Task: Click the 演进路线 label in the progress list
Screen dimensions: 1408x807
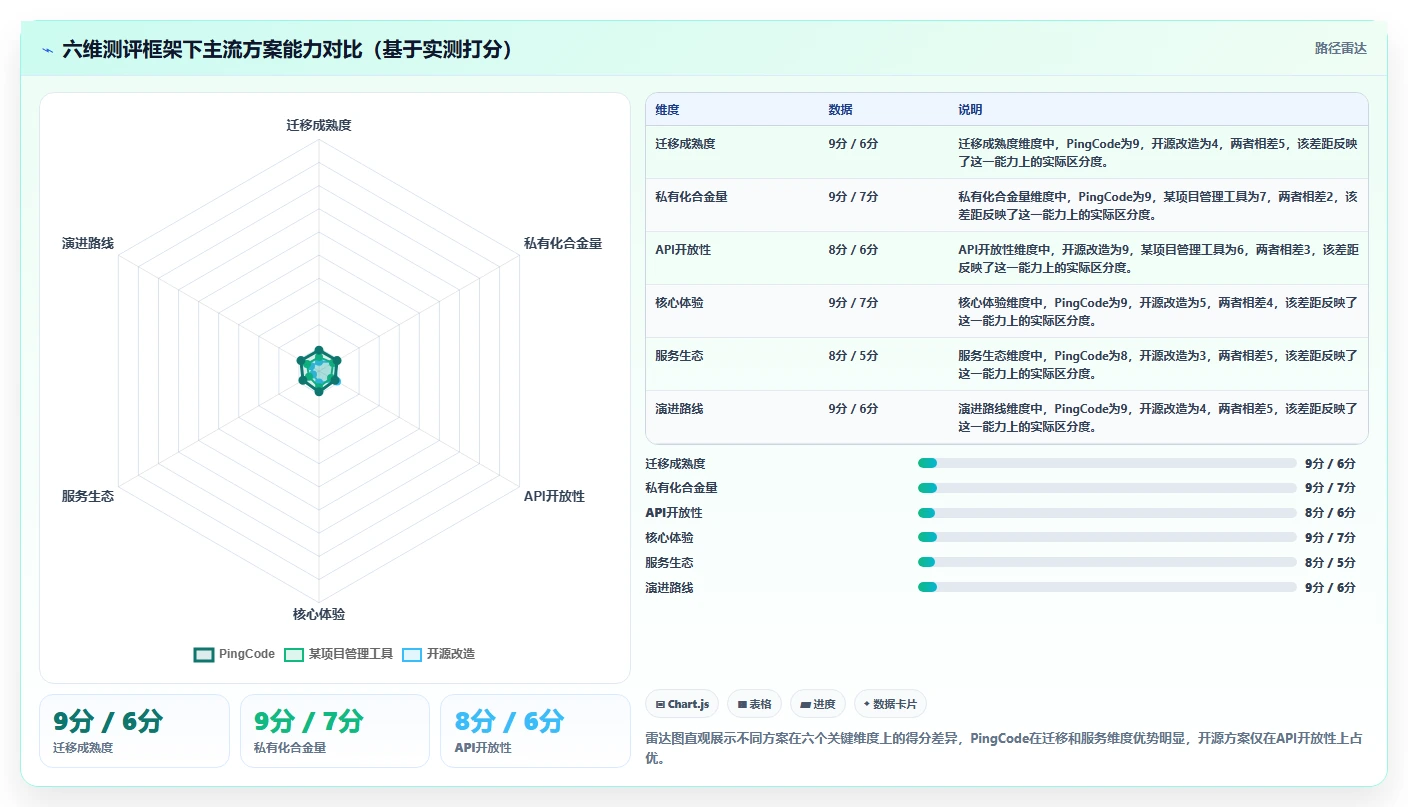Action: [x=669, y=588]
